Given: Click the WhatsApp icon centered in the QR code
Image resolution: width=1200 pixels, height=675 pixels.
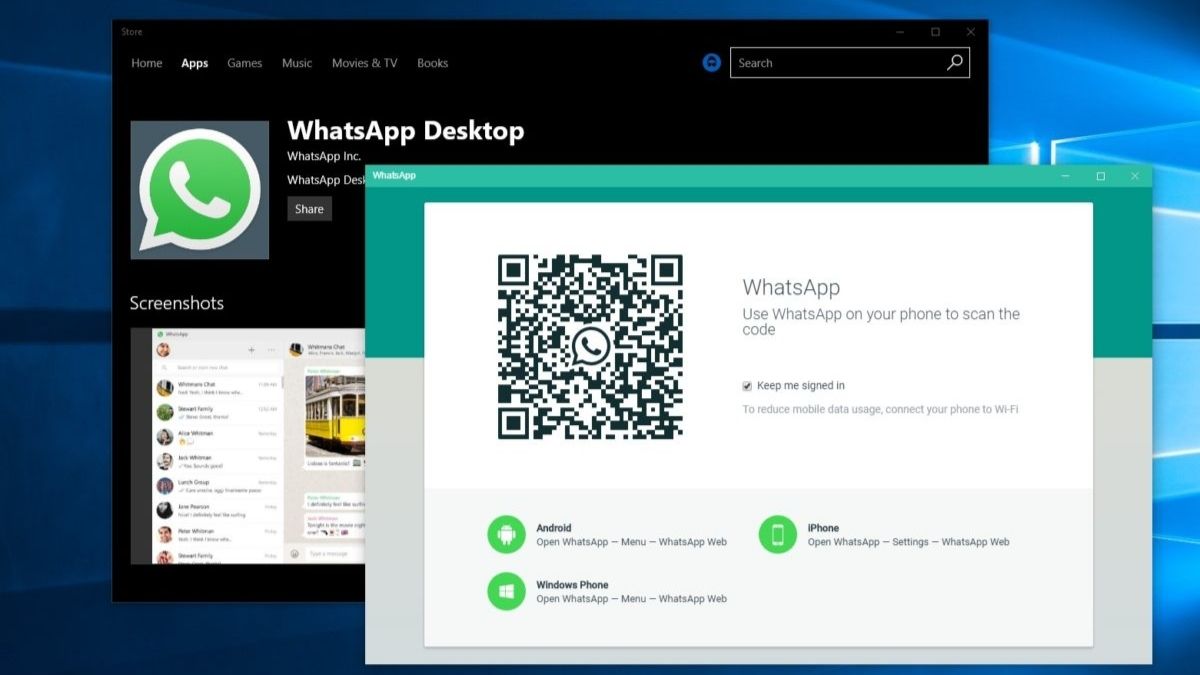Looking at the screenshot, I should [x=590, y=346].
